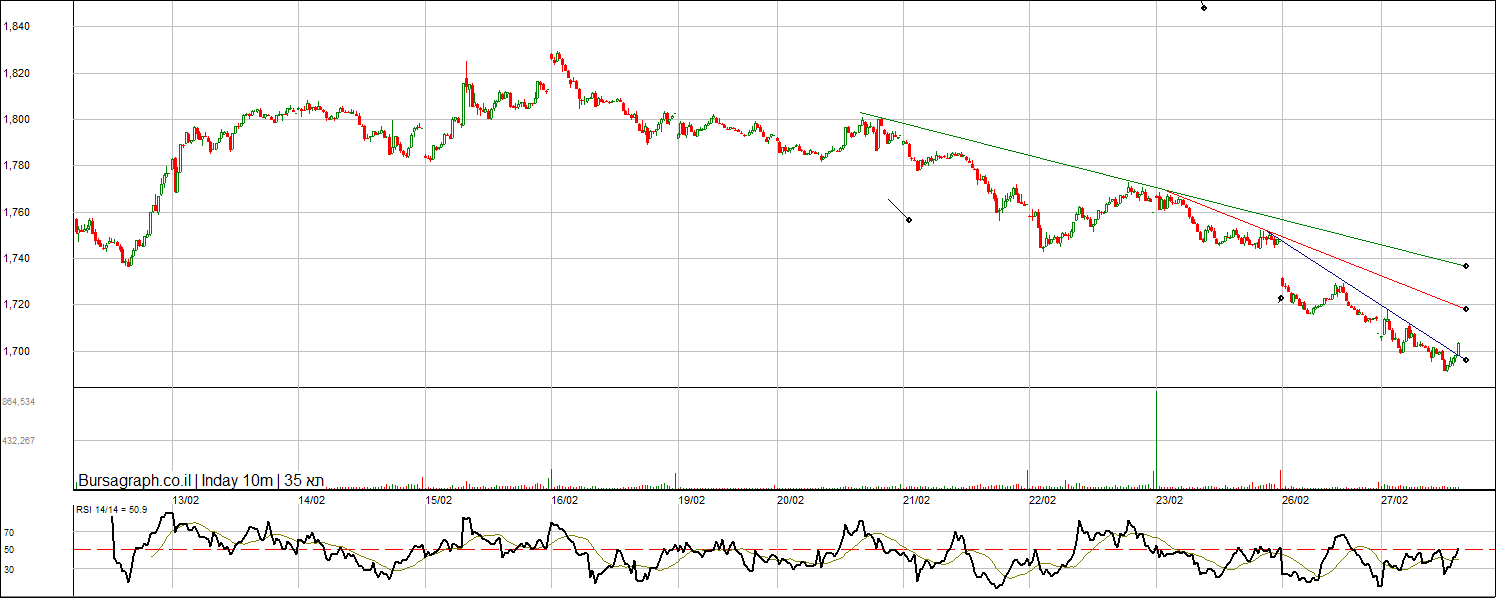
Task: Click the 864,534 volume axis label
Action: pyautogui.click(x=19, y=401)
